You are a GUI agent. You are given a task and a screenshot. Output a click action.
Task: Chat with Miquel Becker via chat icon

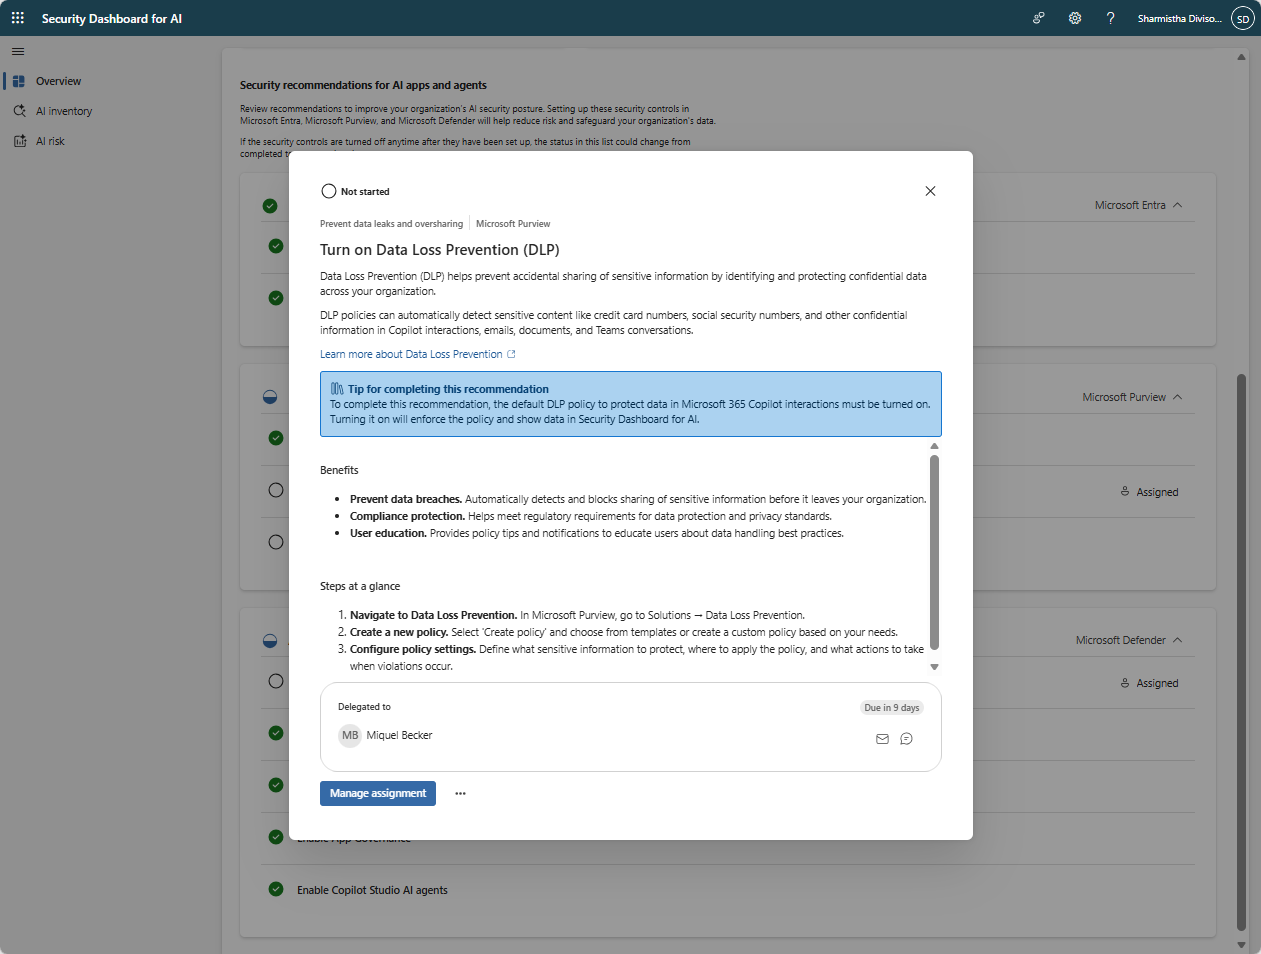(906, 739)
